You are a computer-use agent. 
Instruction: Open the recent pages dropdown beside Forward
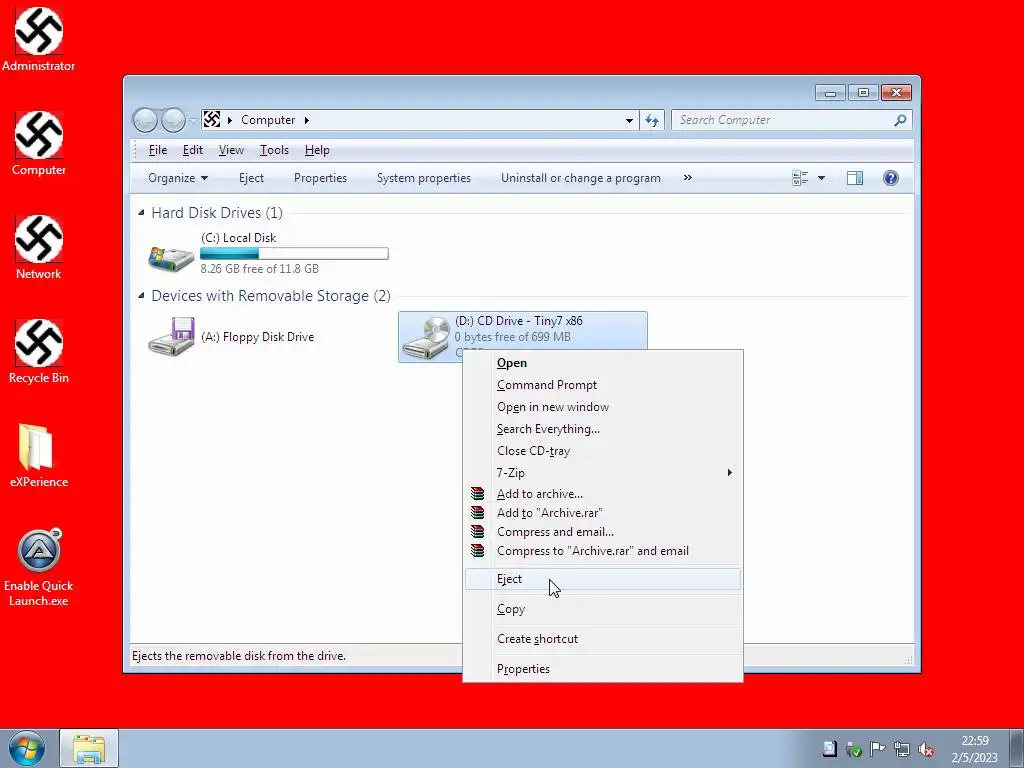[x=193, y=121]
